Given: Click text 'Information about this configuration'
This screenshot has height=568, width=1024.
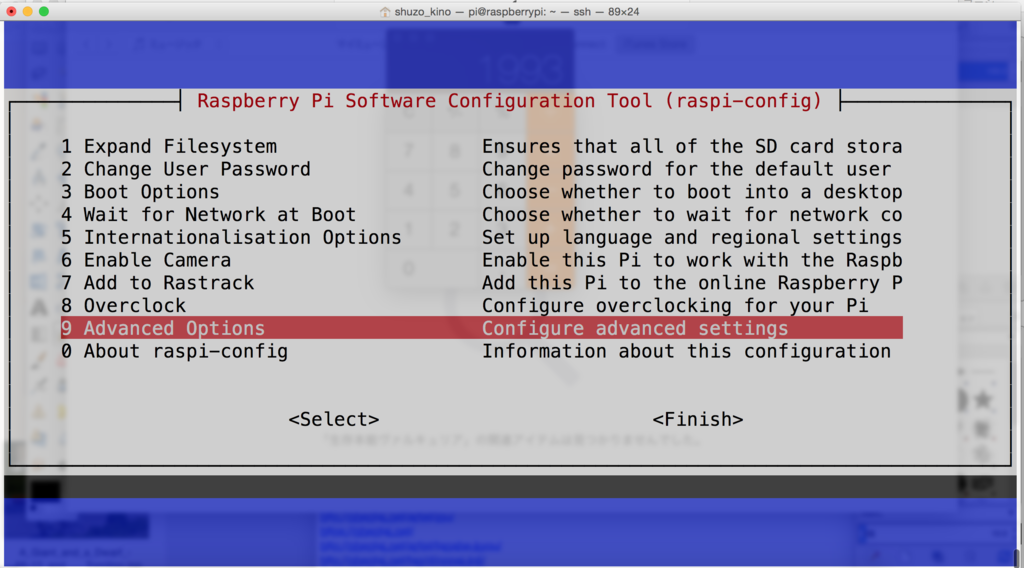Looking at the screenshot, I should click(686, 351).
